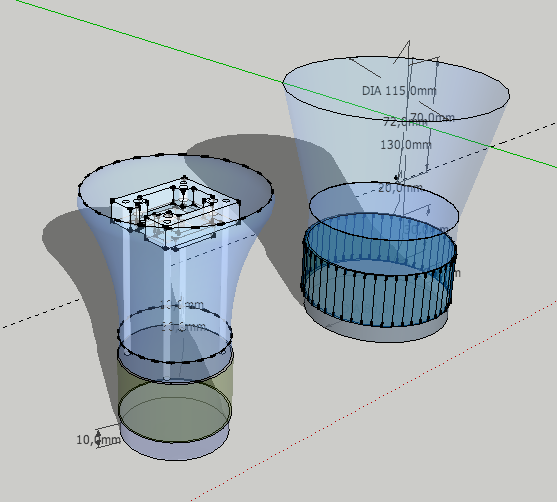Click the 72,0mm dimension text
557x502 pixels.
coord(405,123)
